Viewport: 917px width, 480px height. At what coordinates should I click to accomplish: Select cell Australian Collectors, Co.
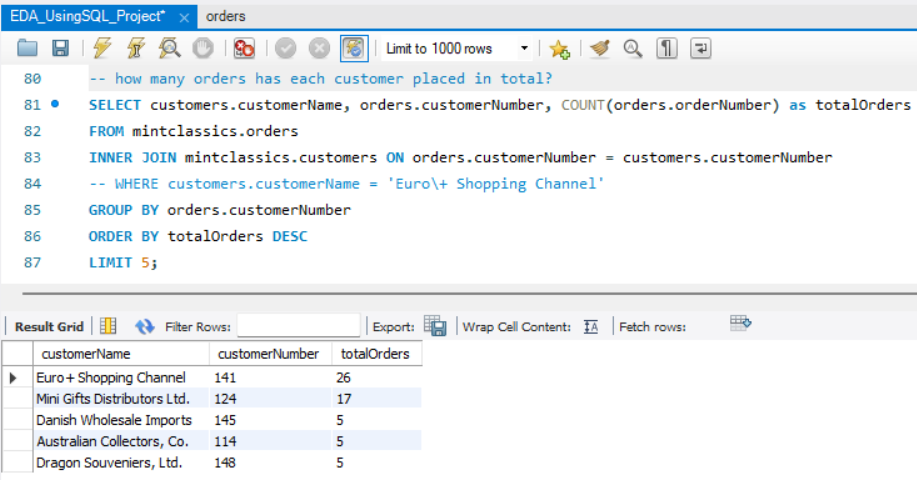click(x=121, y=441)
